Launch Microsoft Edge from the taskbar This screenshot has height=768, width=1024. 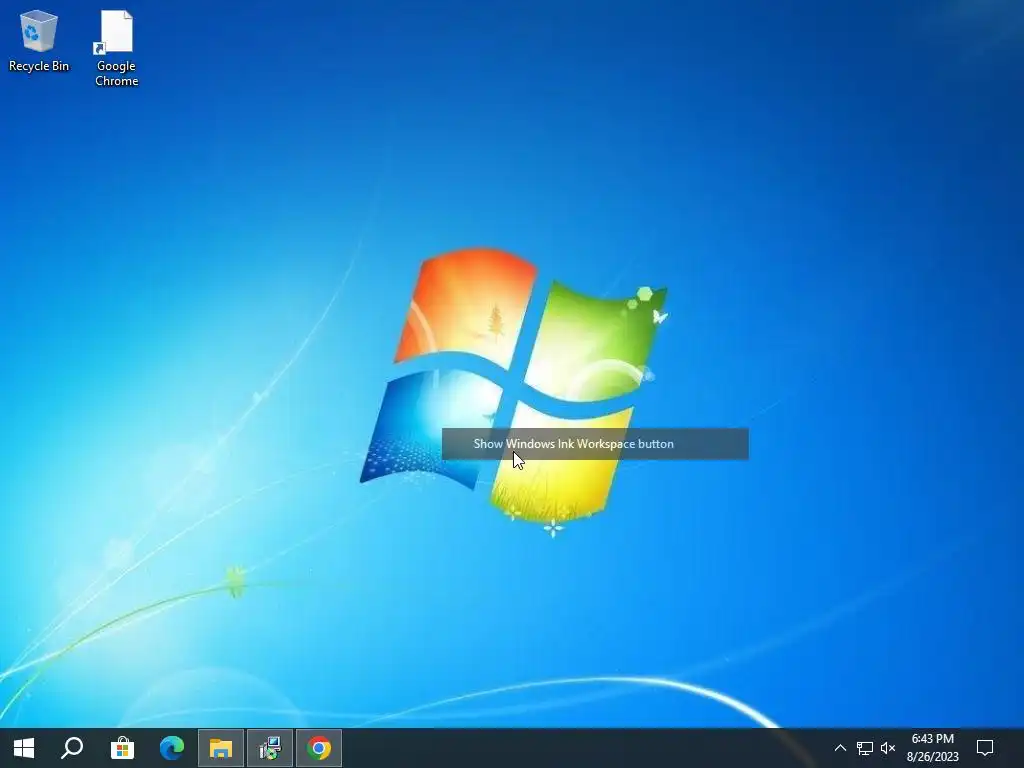[172, 748]
